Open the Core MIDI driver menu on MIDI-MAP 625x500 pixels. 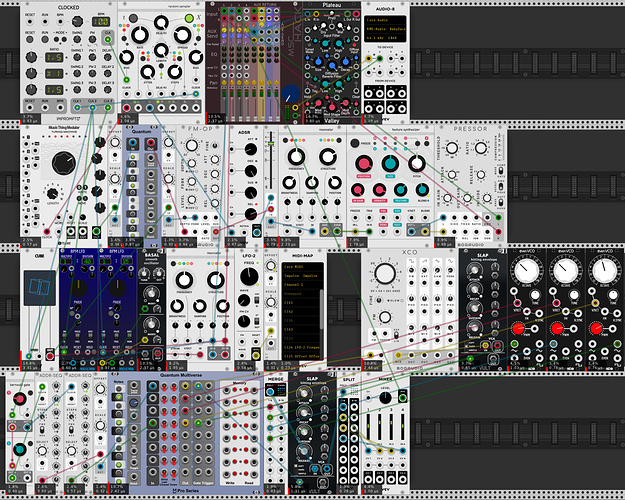[x=303, y=267]
